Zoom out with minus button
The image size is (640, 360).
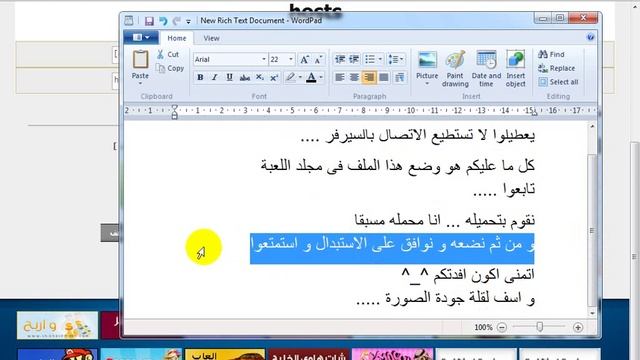coord(502,327)
